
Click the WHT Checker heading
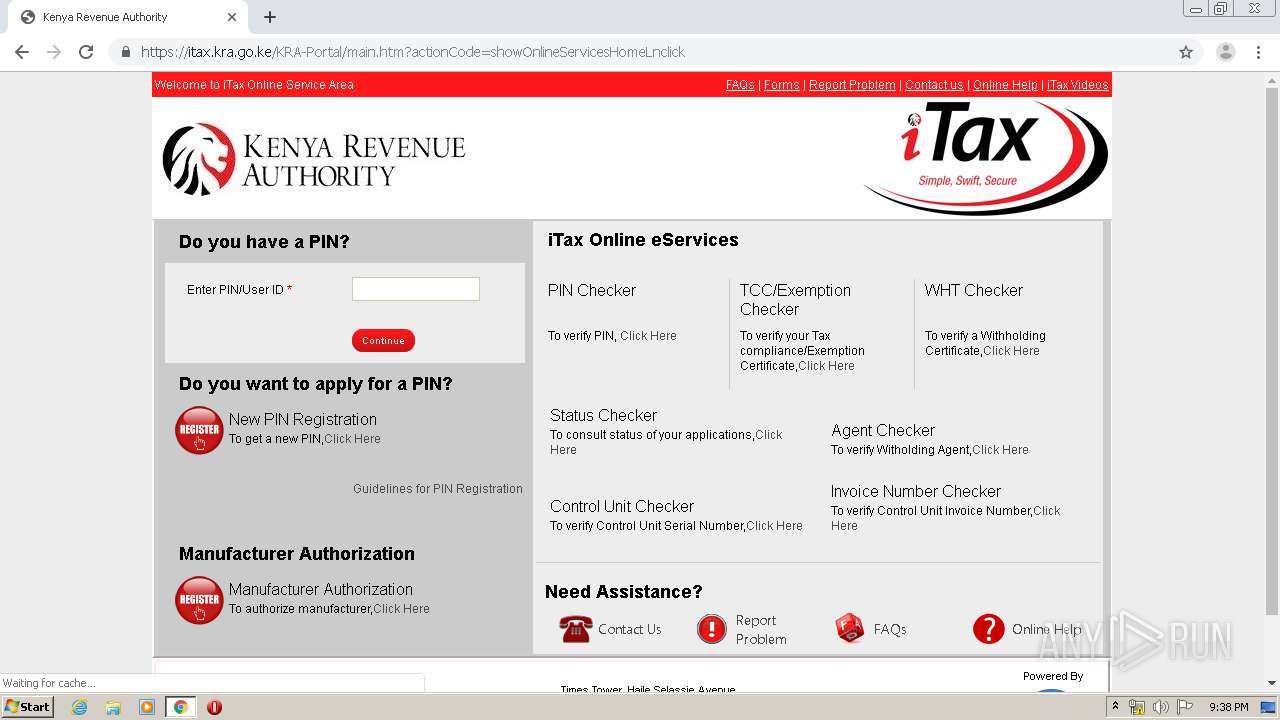coord(974,290)
